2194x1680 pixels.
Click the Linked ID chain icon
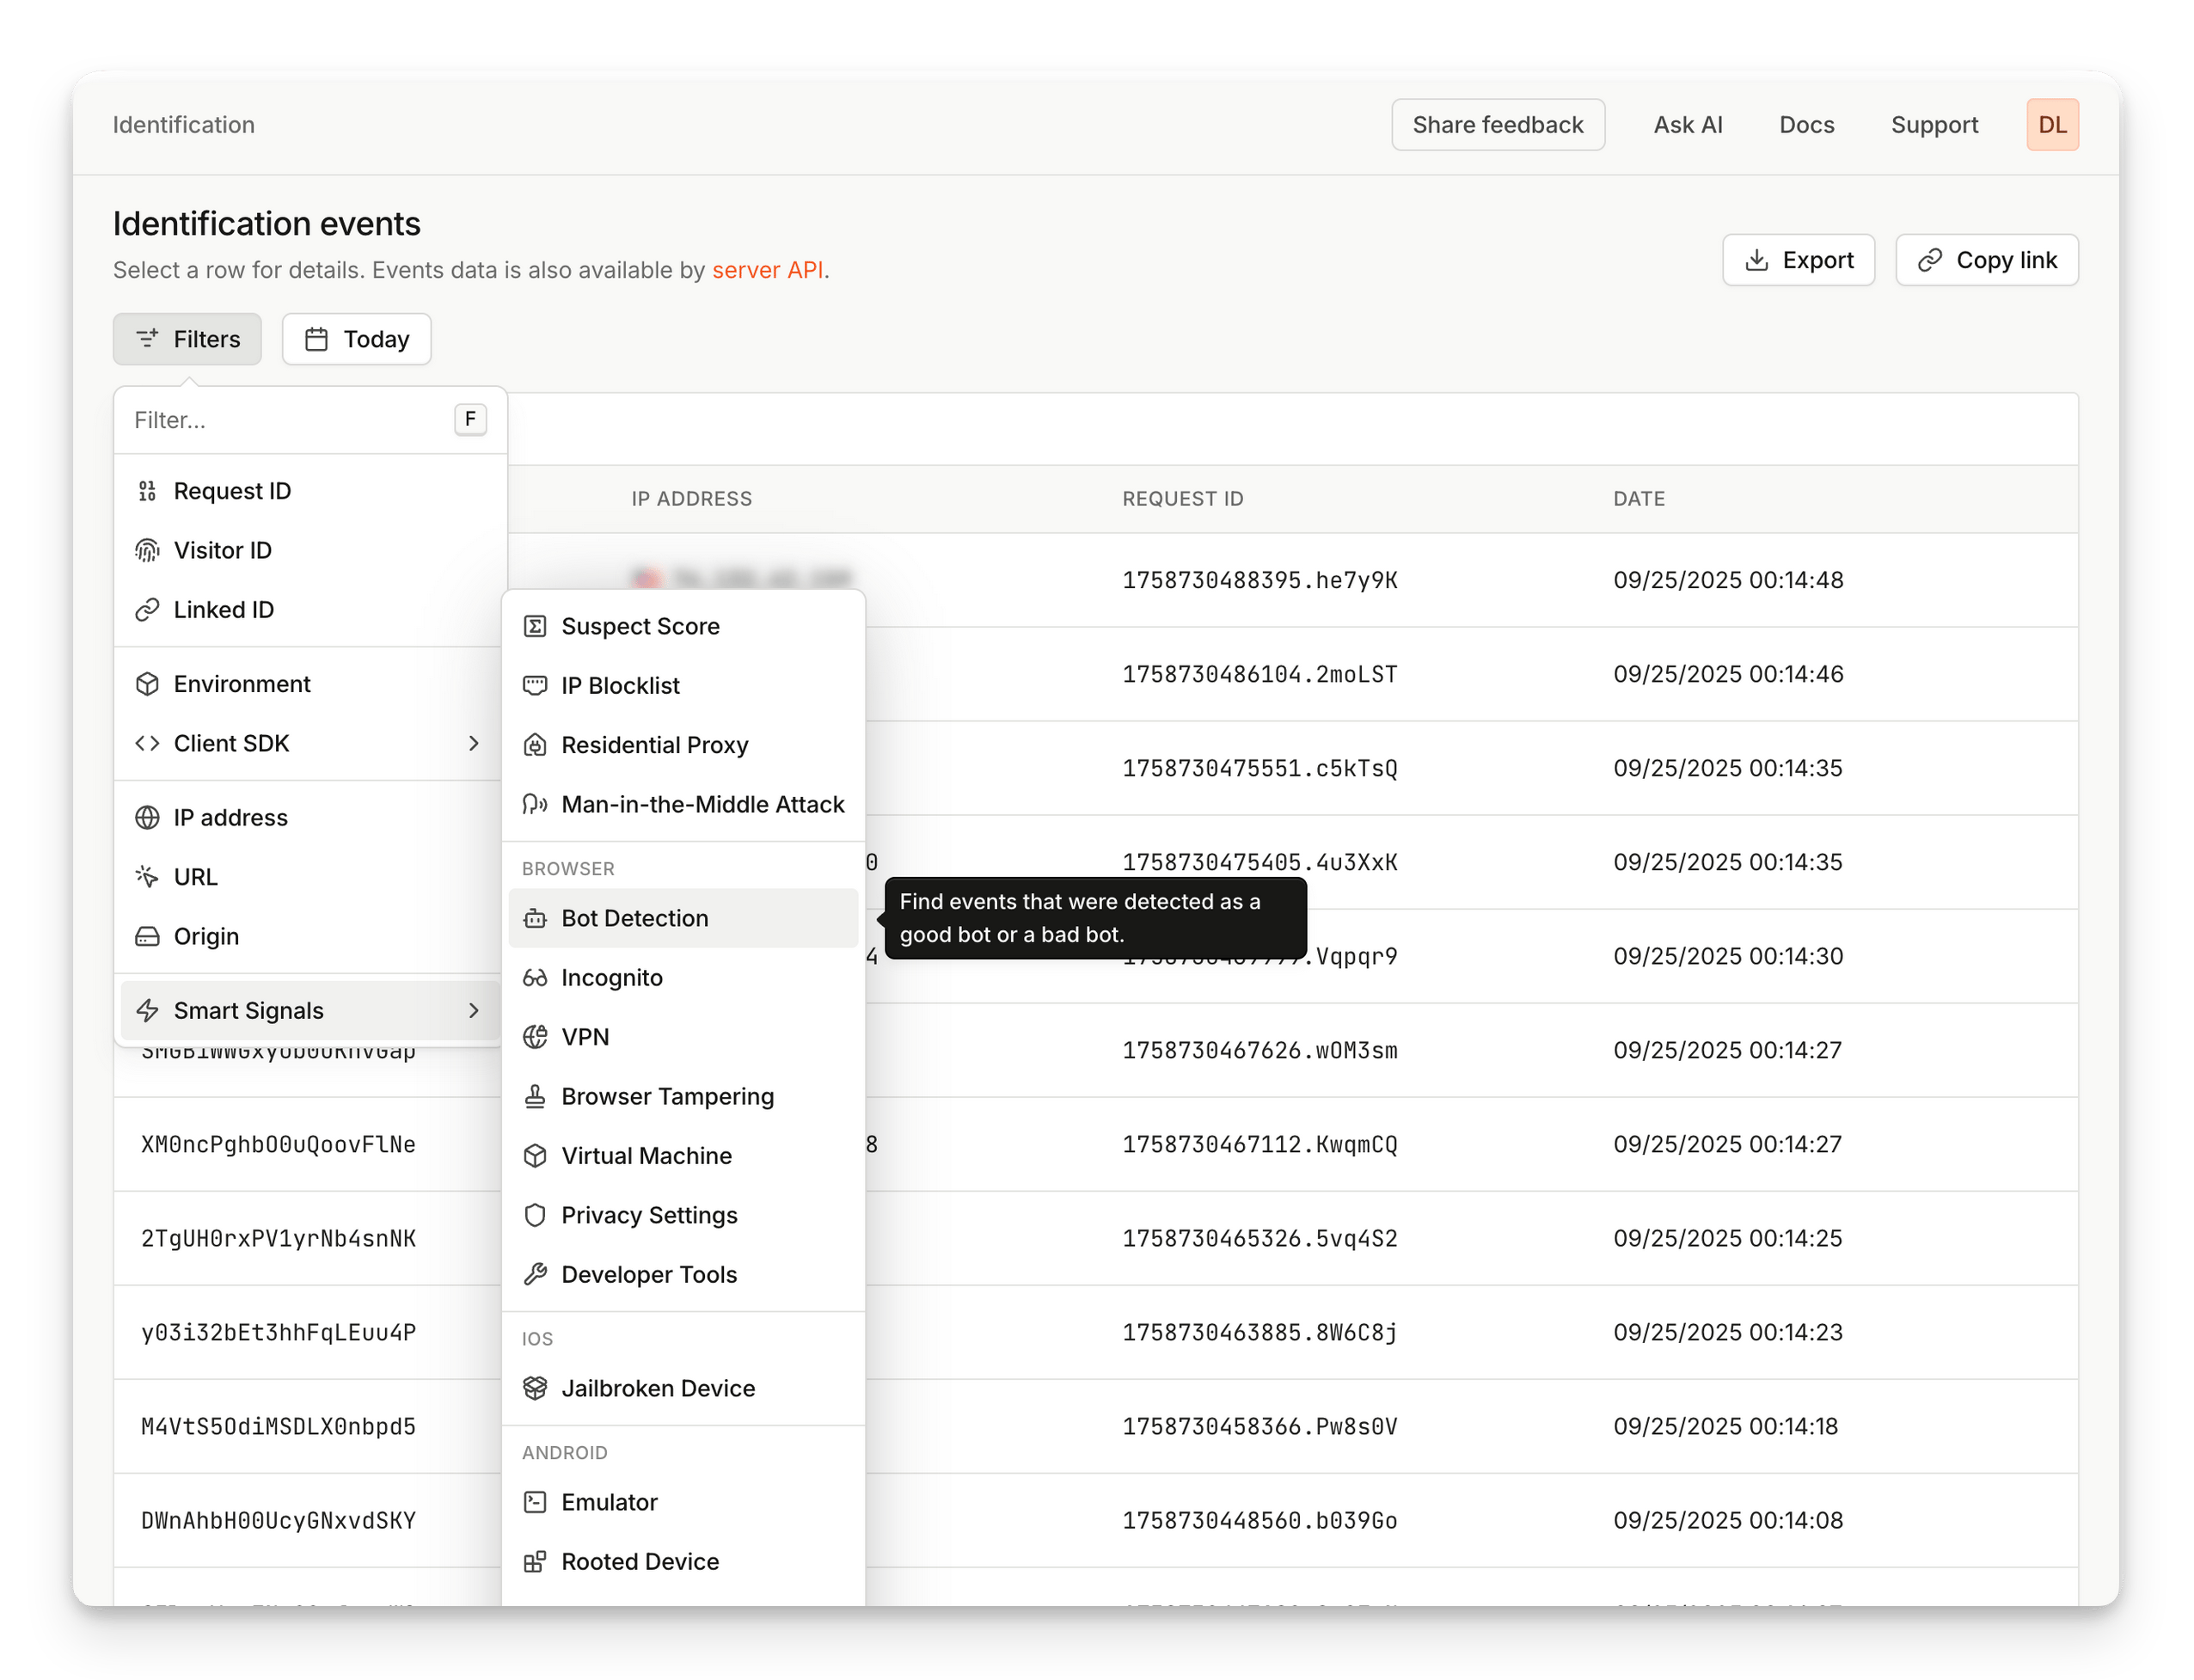coord(147,610)
